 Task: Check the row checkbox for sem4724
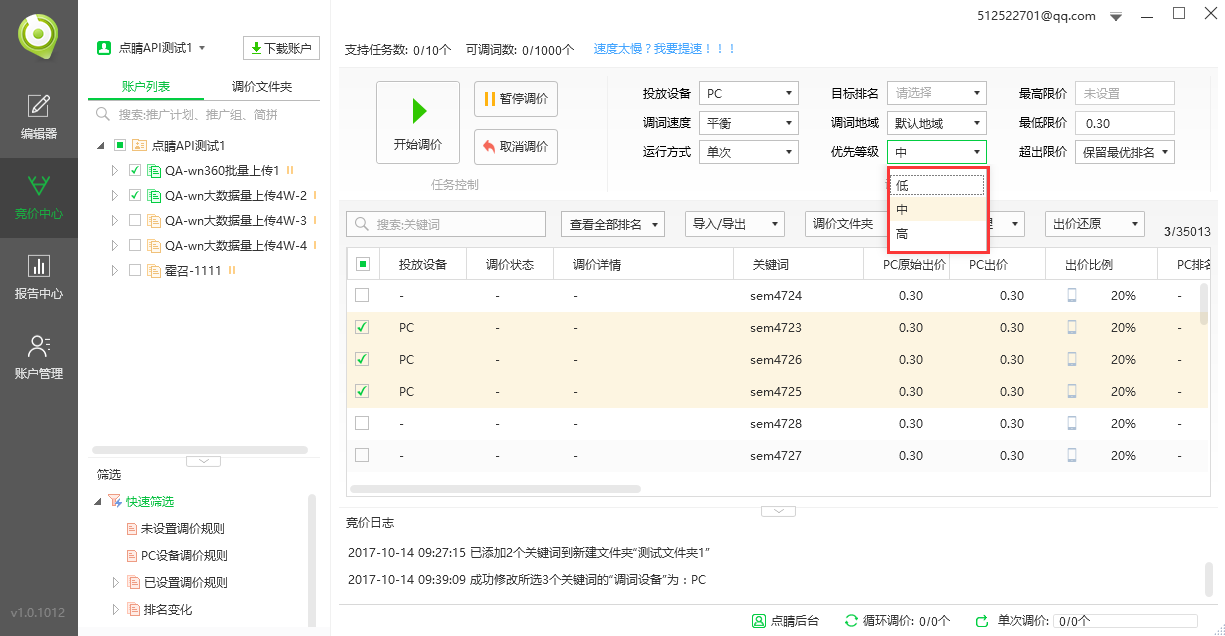pyautogui.click(x=362, y=295)
